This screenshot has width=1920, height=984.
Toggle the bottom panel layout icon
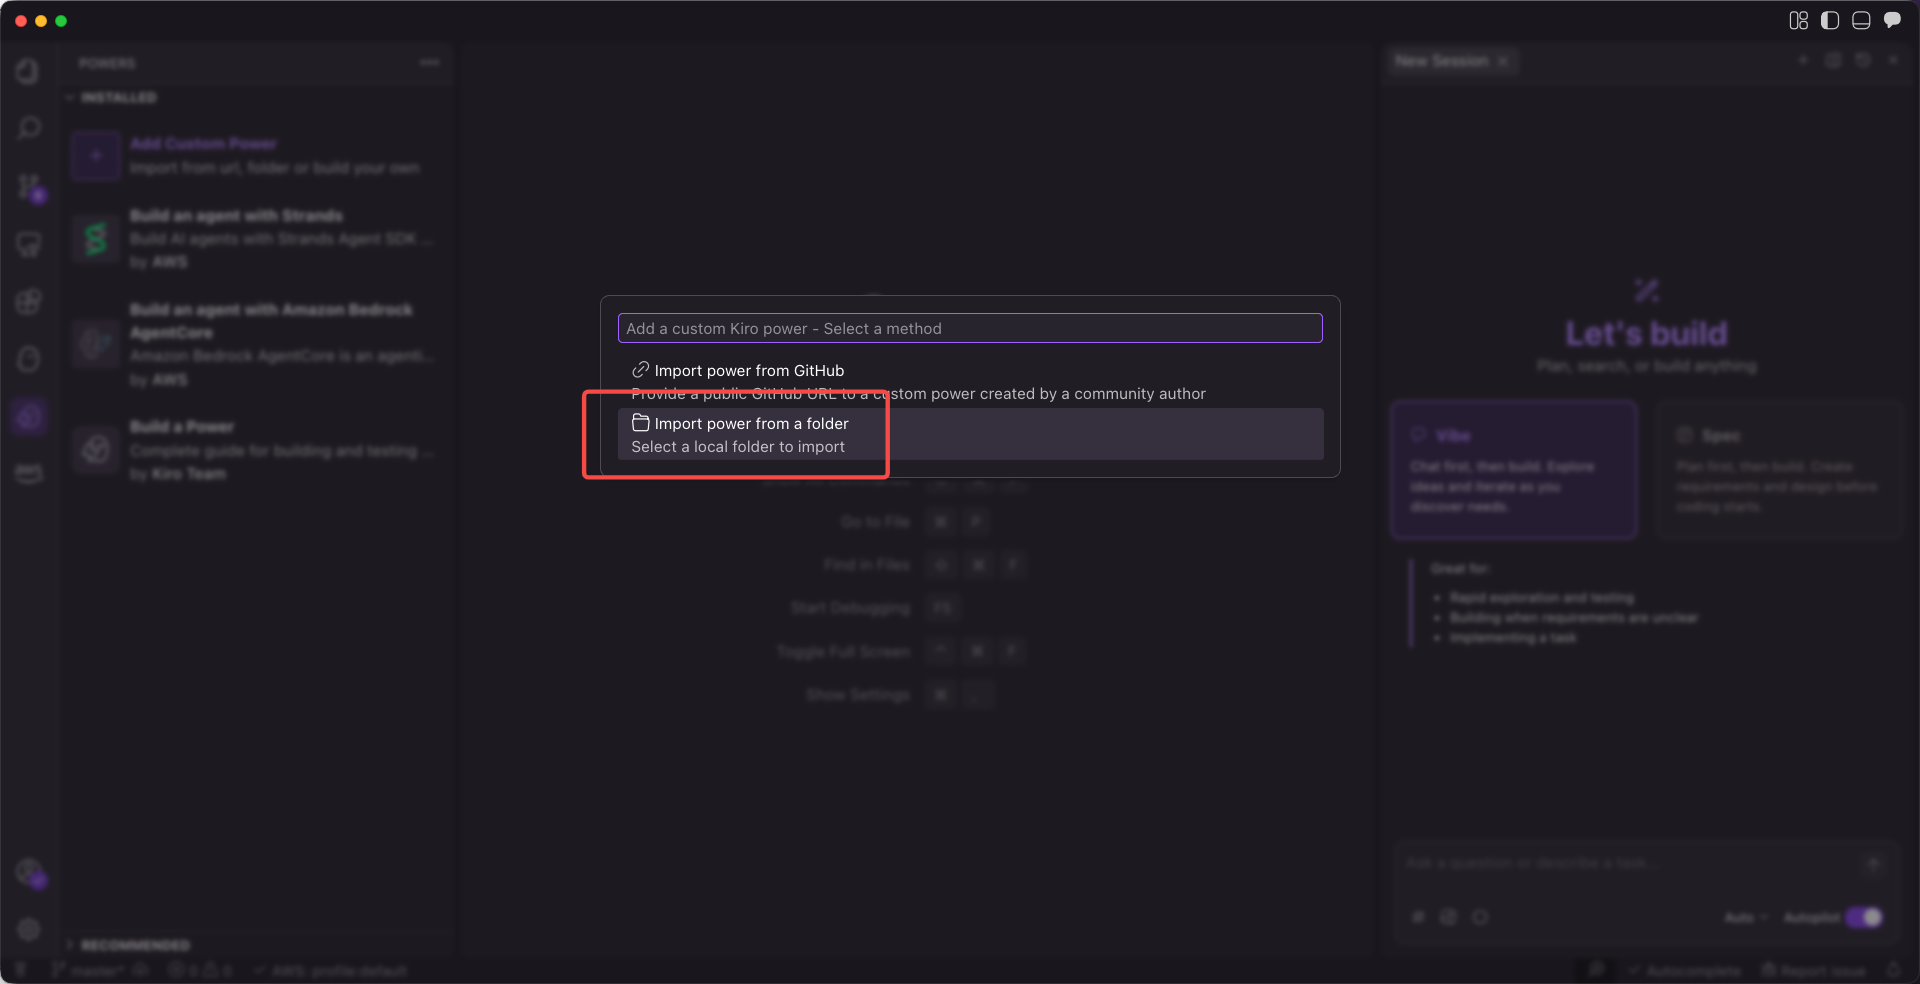click(x=1861, y=21)
